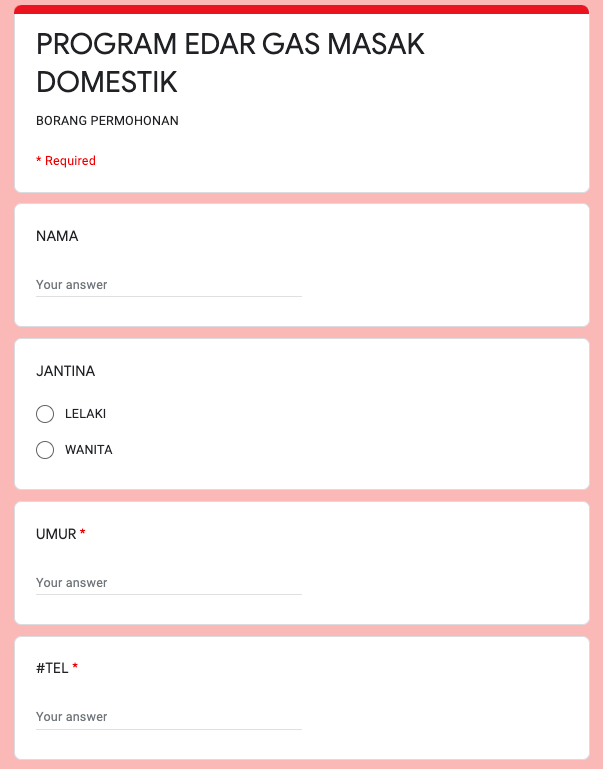Select the LELAKI radio button
Image resolution: width=603 pixels, height=769 pixels.
pyautogui.click(x=45, y=414)
